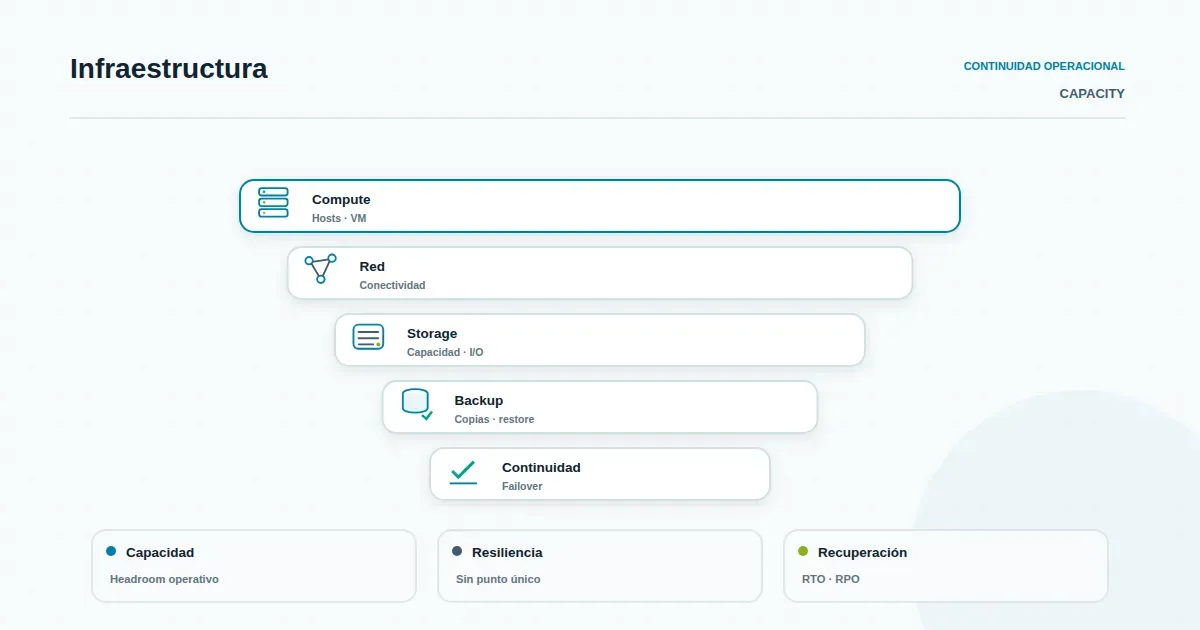Click the 'Backup' title text

[479, 401]
